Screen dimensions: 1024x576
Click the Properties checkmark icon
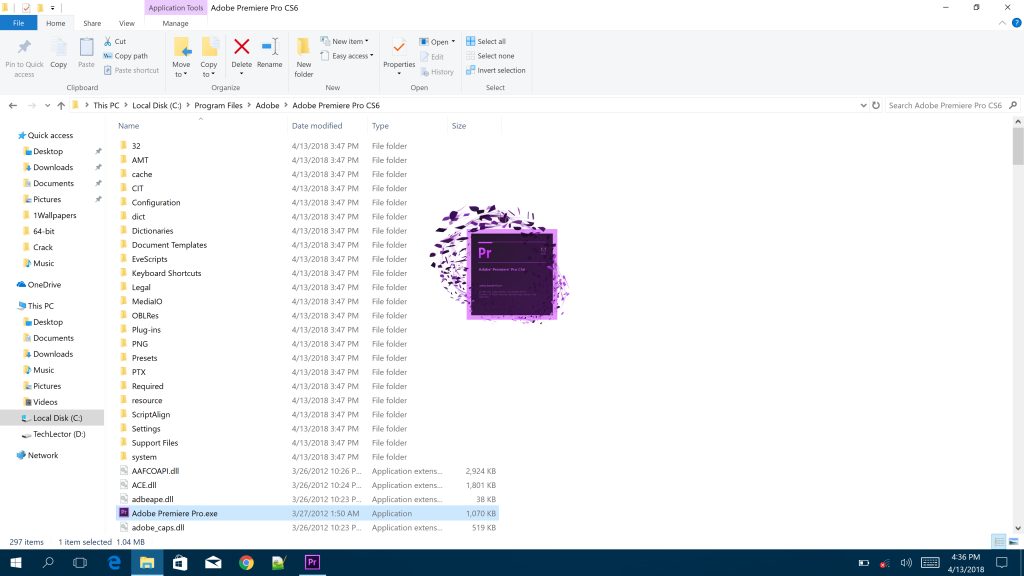click(399, 47)
